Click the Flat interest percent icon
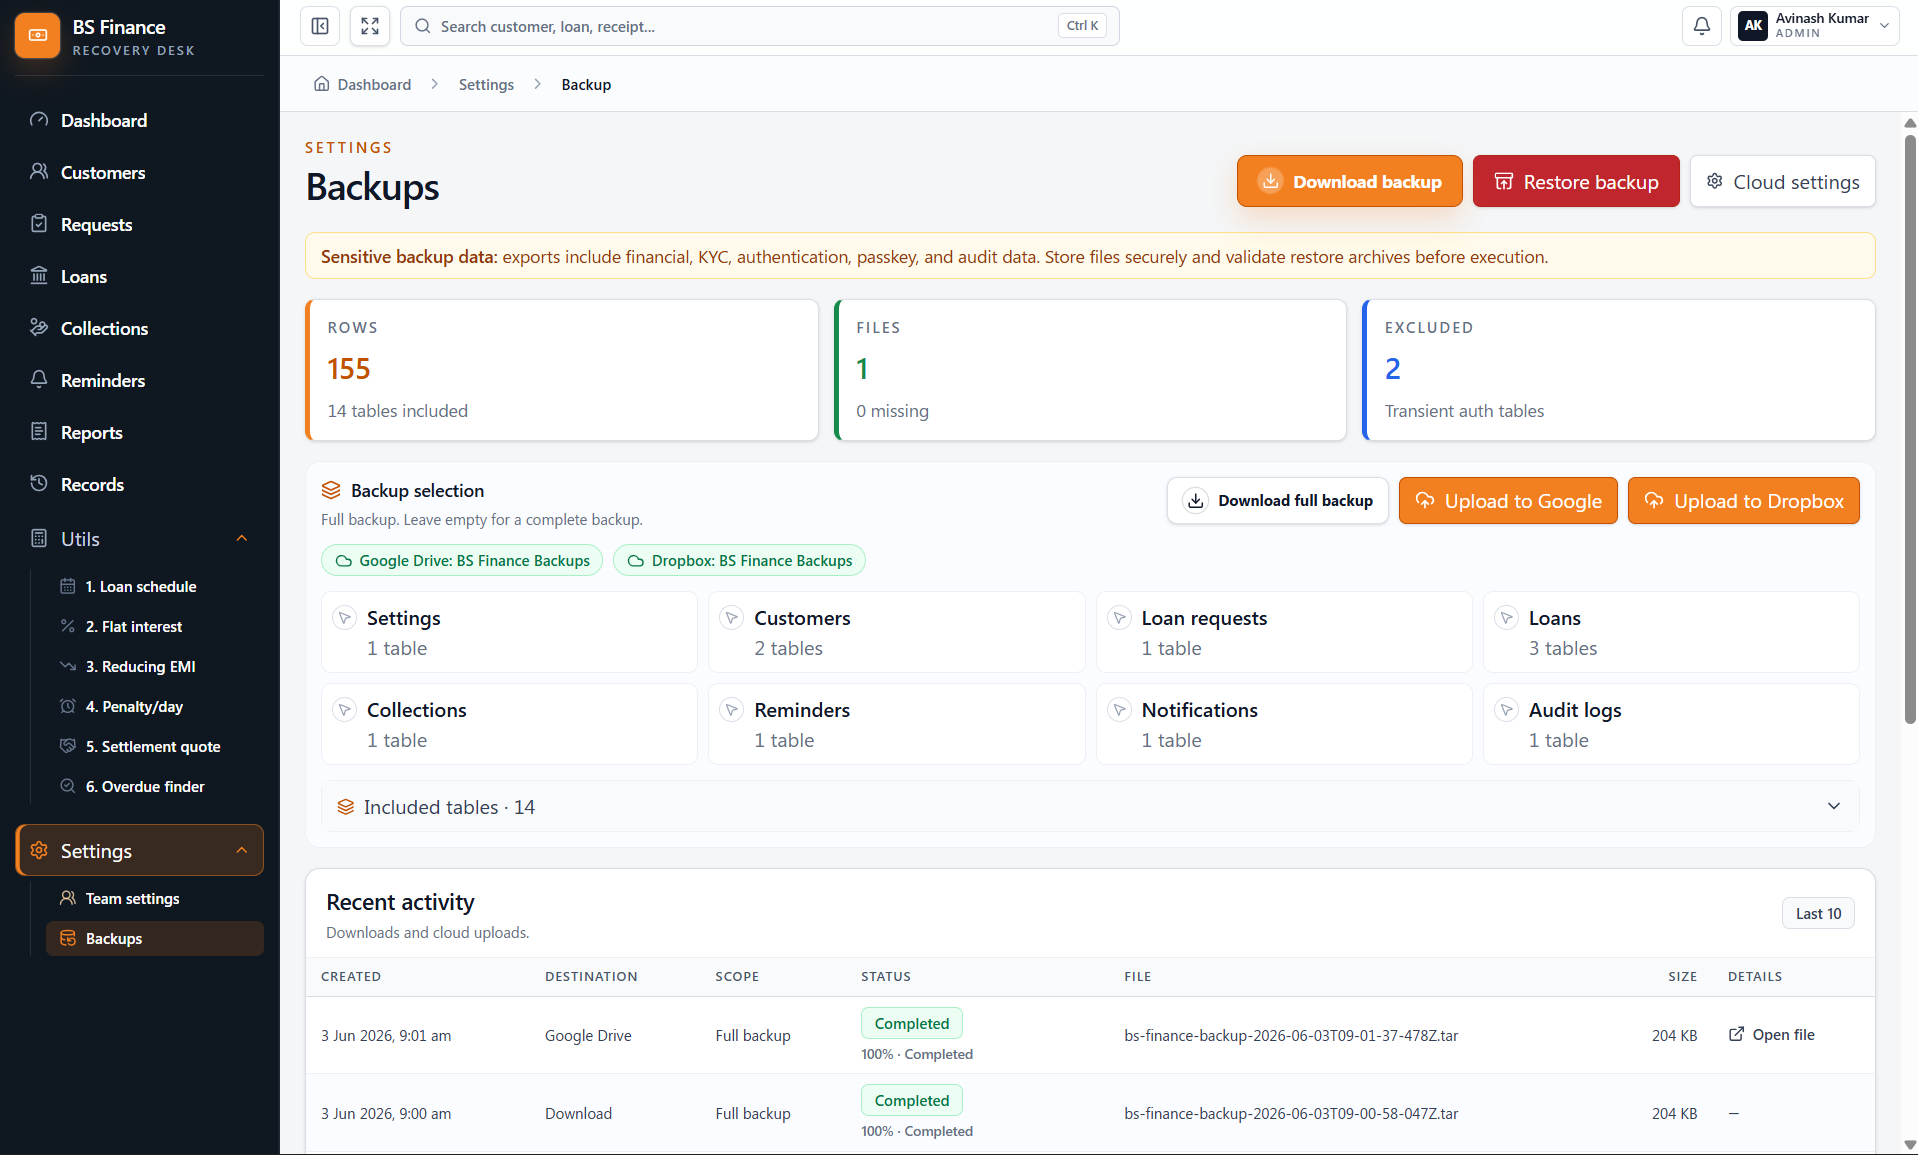 coord(68,626)
